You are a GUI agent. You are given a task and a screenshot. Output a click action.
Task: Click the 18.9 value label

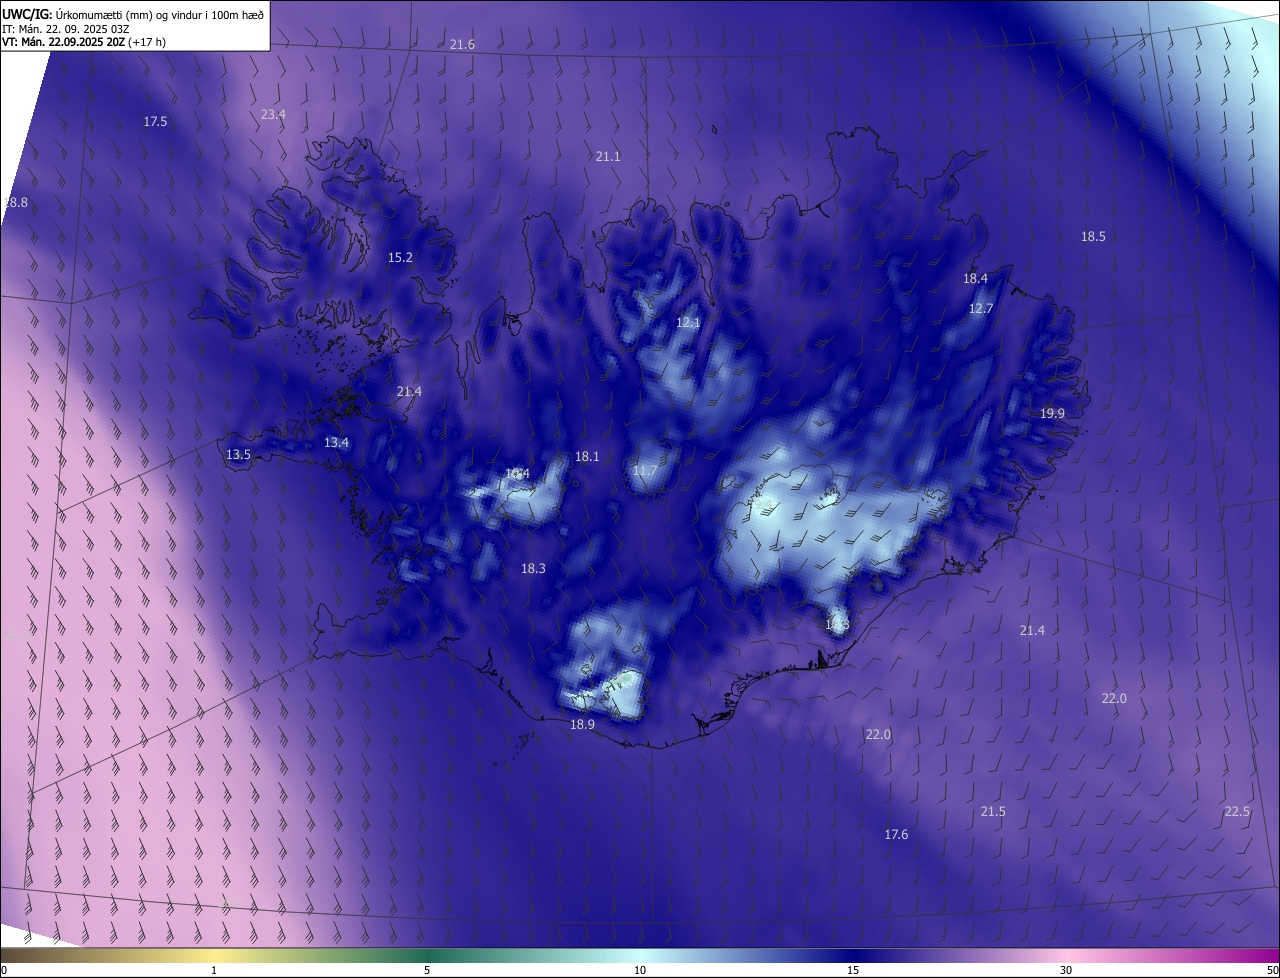[582, 725]
